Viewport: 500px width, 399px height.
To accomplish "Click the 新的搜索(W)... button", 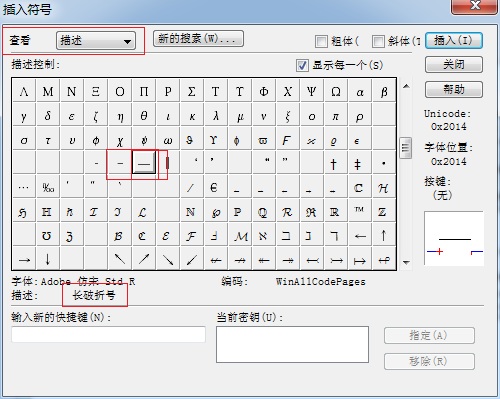I will pyautogui.click(x=198, y=39).
